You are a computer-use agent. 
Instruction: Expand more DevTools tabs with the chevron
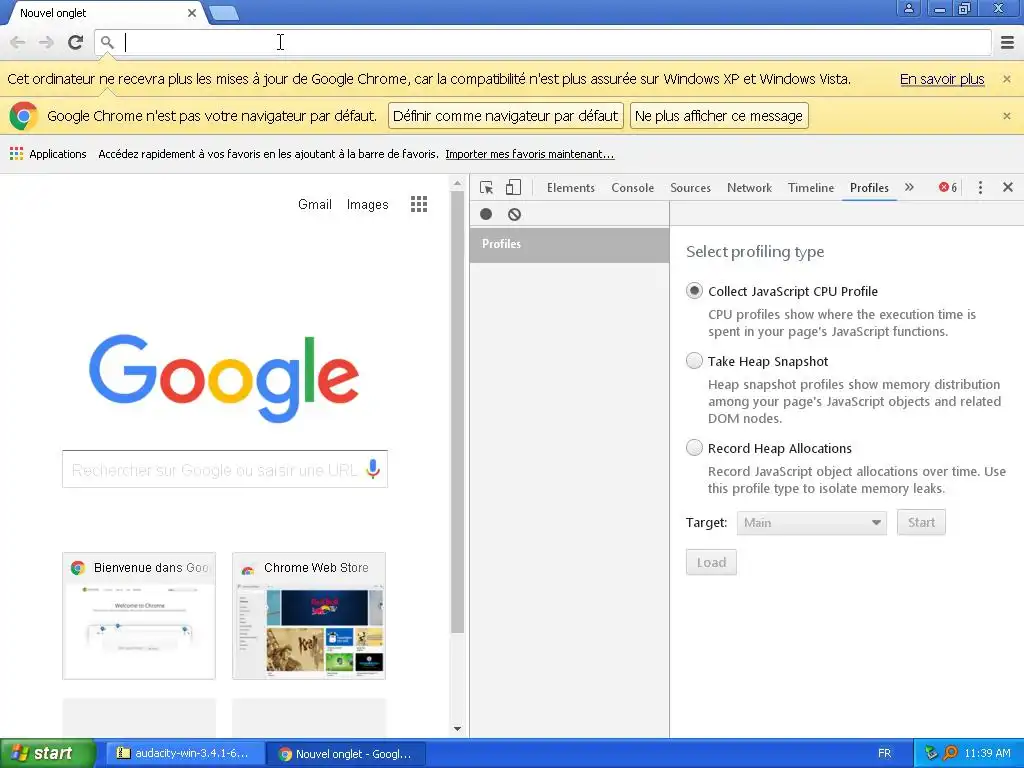[x=909, y=187]
